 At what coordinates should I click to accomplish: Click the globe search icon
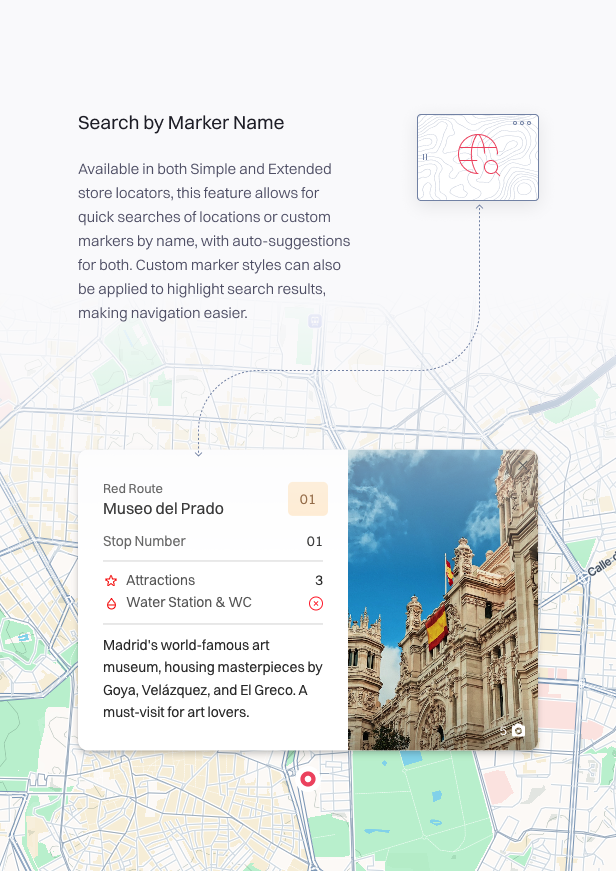pos(479,154)
